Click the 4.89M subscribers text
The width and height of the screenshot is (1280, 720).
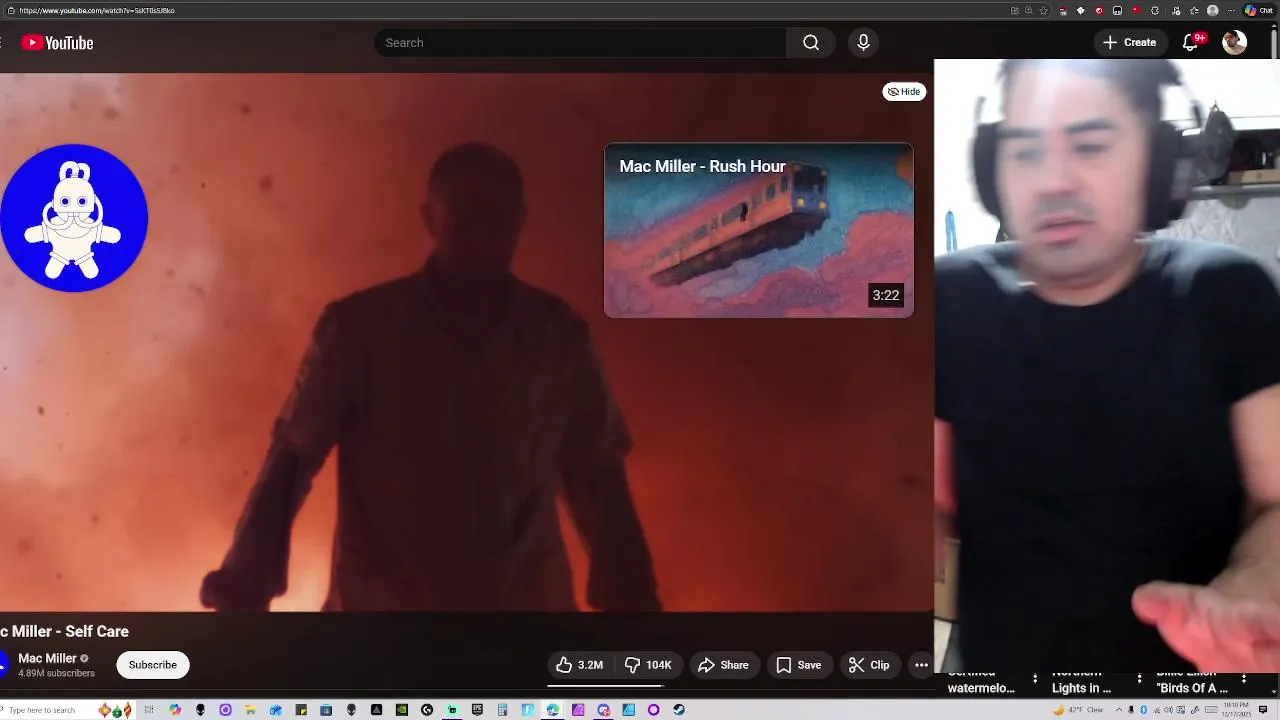tap(56, 673)
